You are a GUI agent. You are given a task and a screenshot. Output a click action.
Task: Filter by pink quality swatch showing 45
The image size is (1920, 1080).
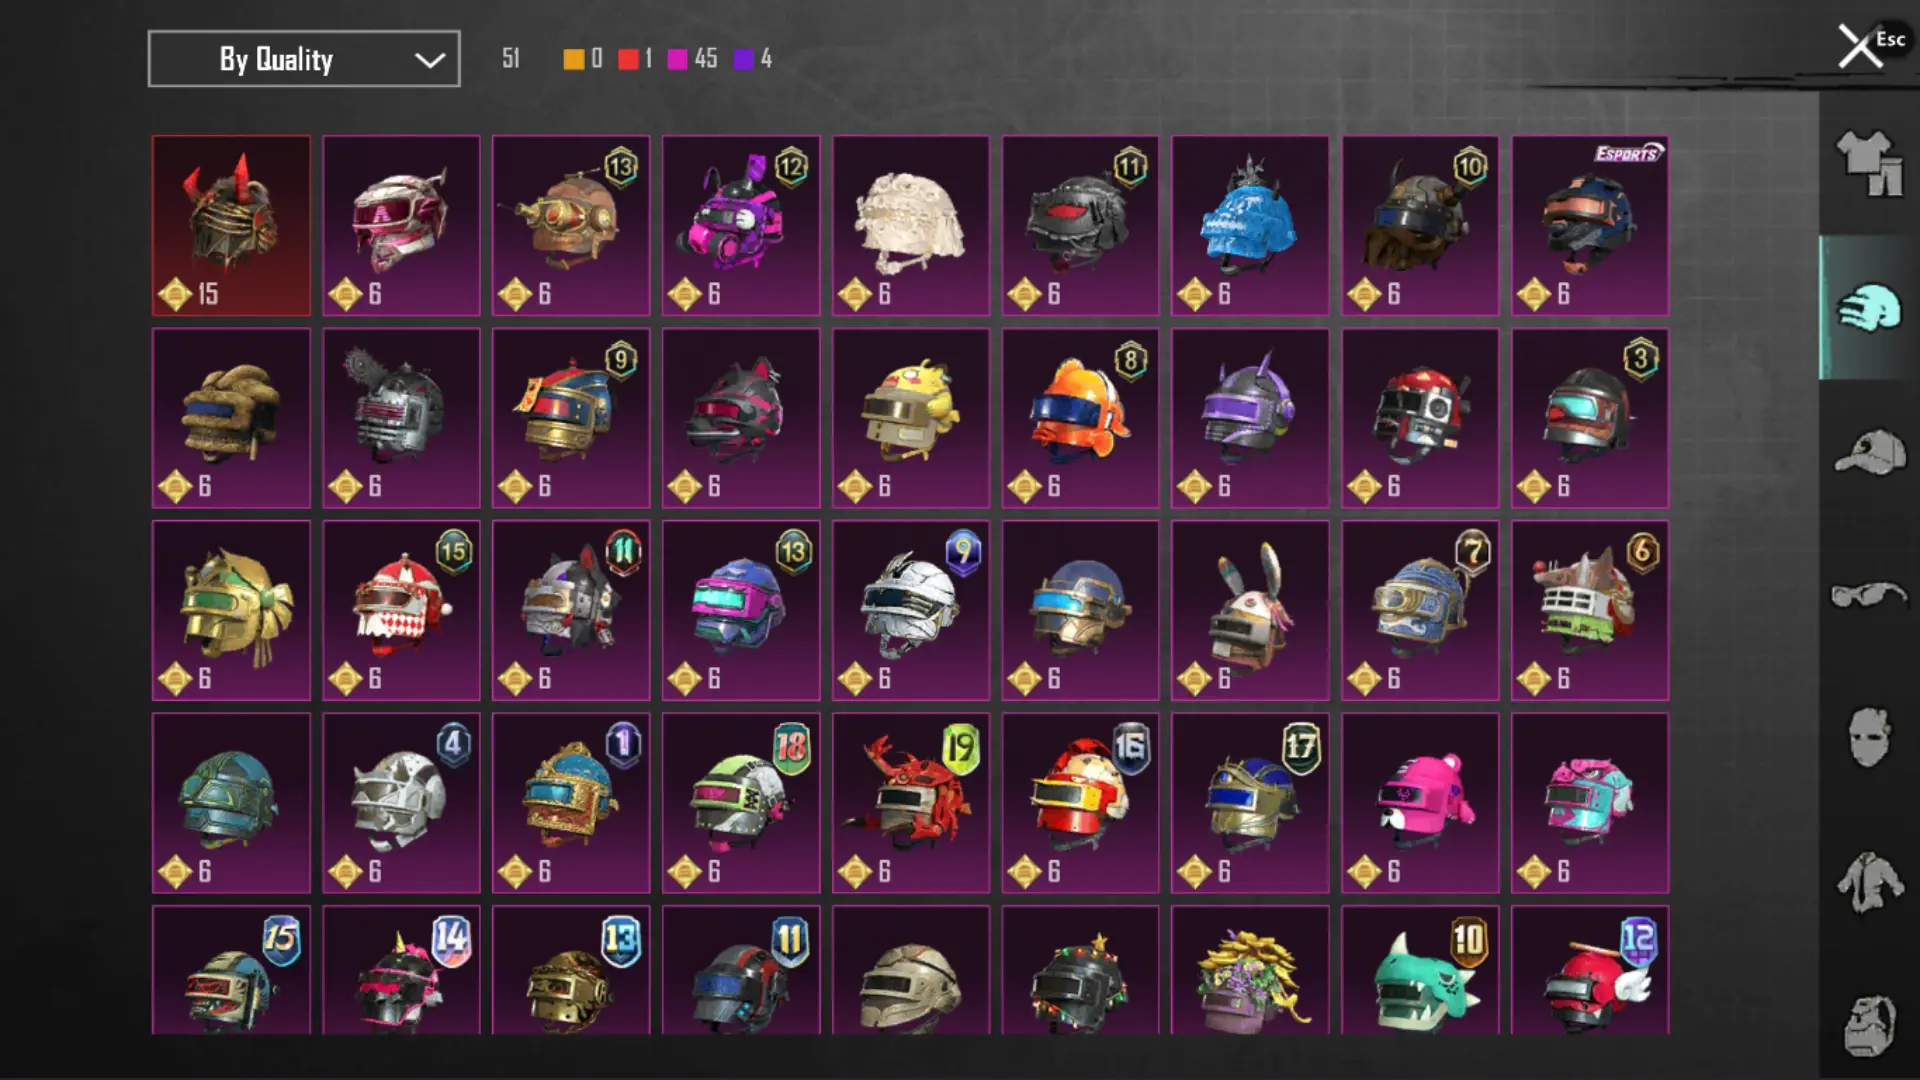click(677, 59)
